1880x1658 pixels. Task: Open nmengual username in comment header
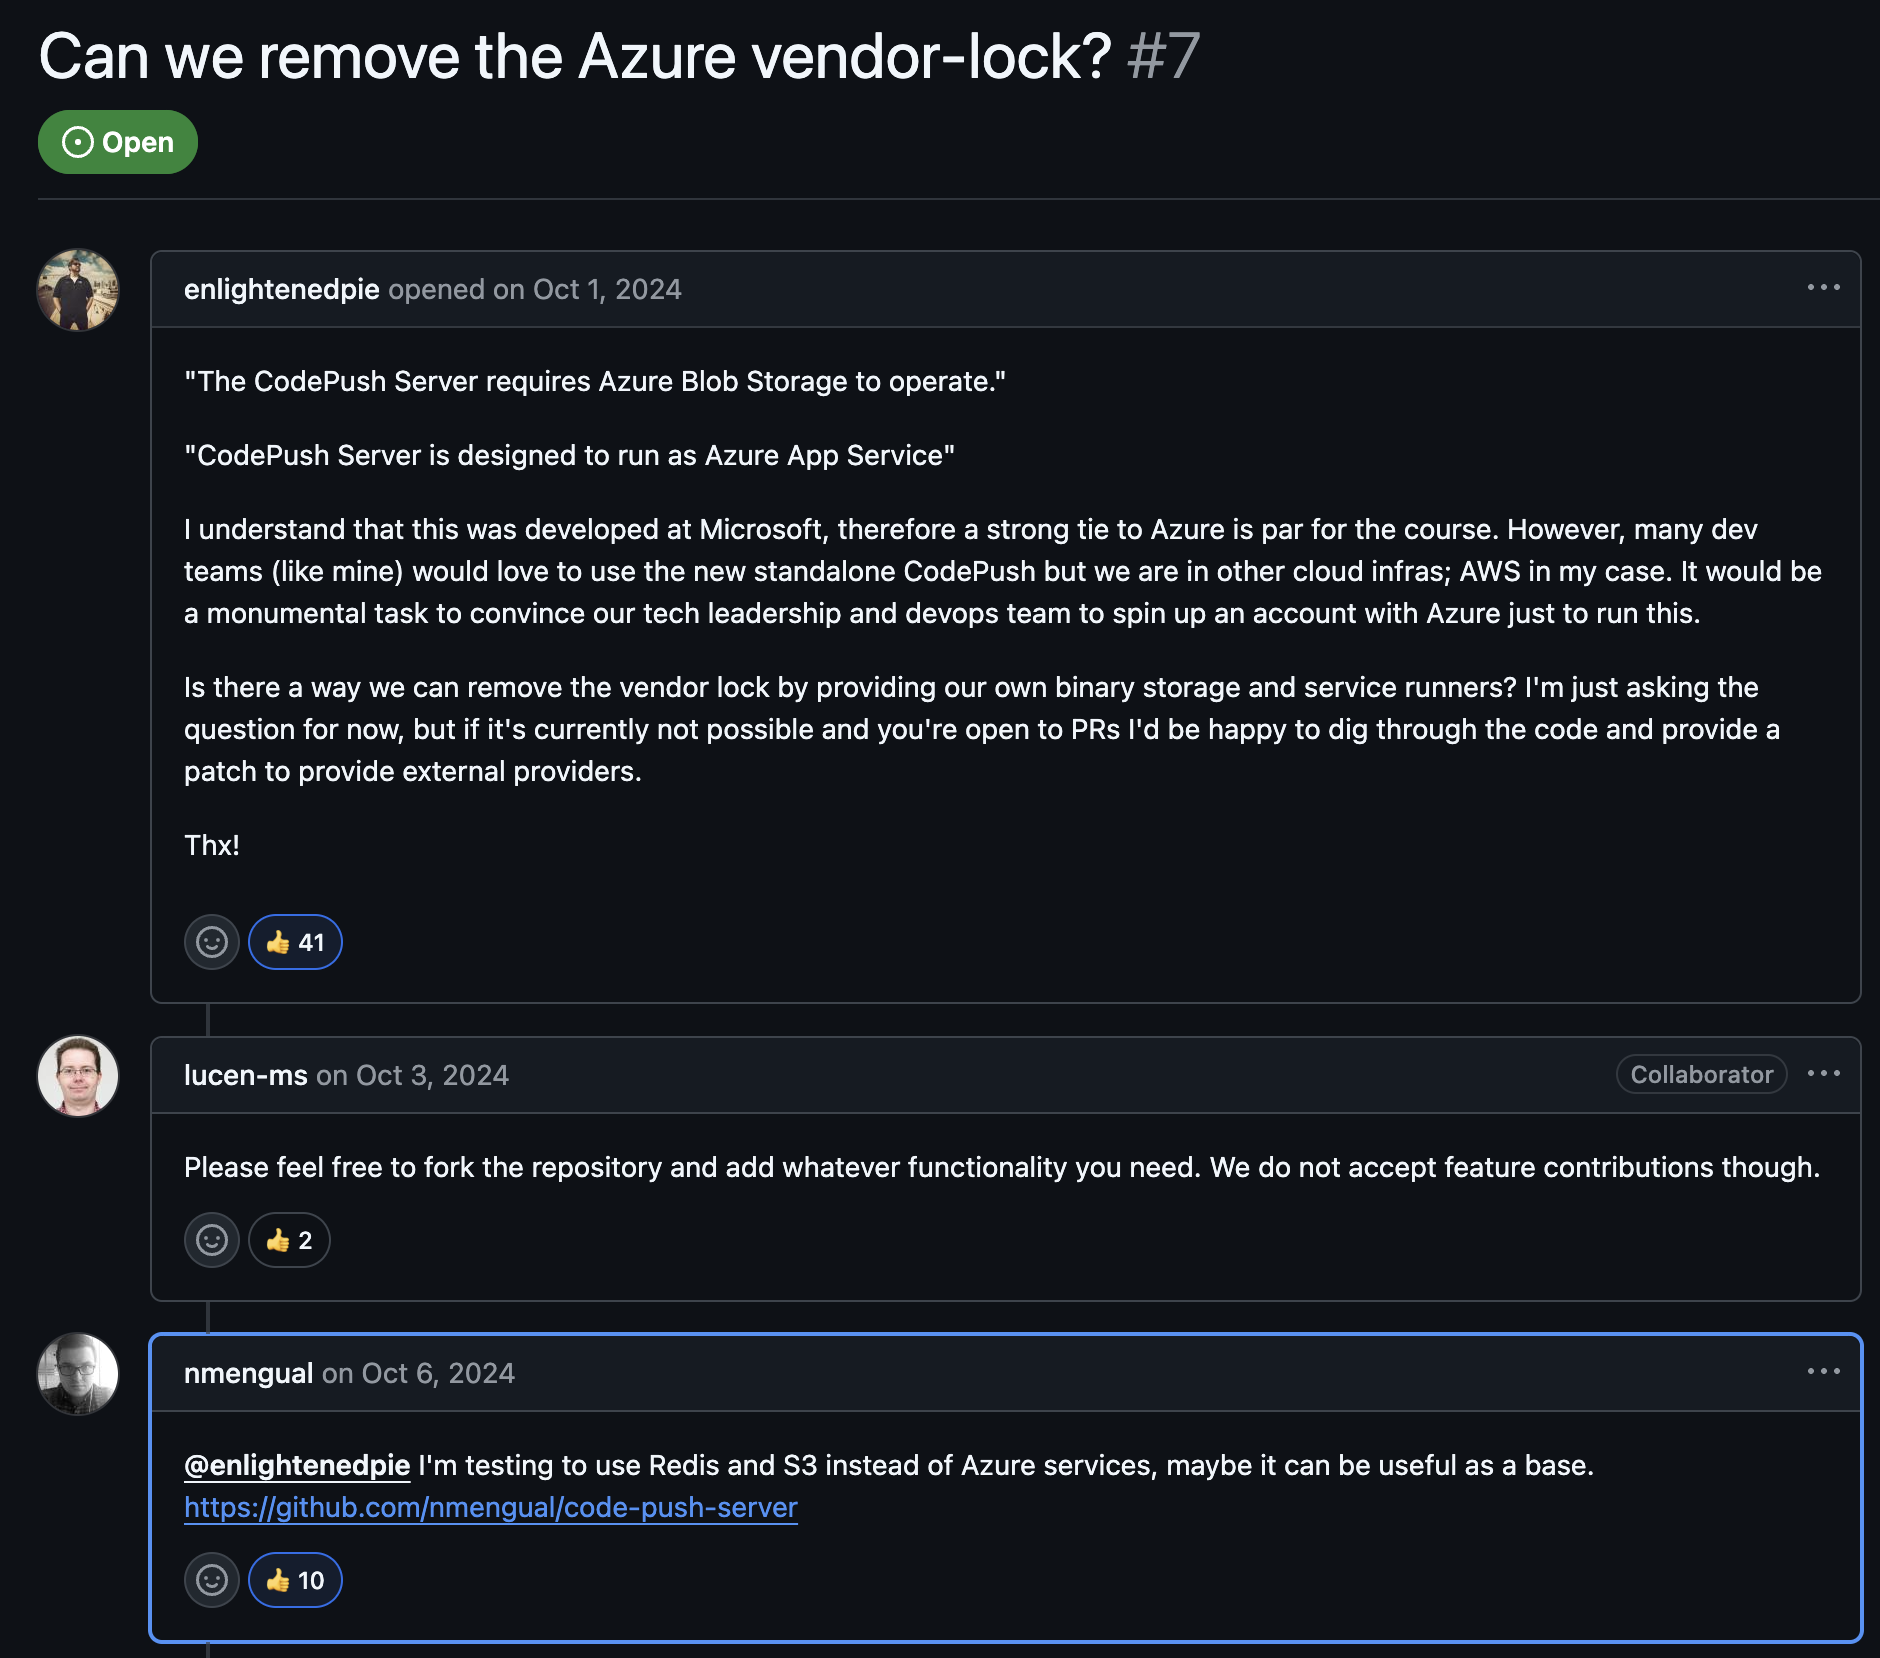tap(248, 1373)
